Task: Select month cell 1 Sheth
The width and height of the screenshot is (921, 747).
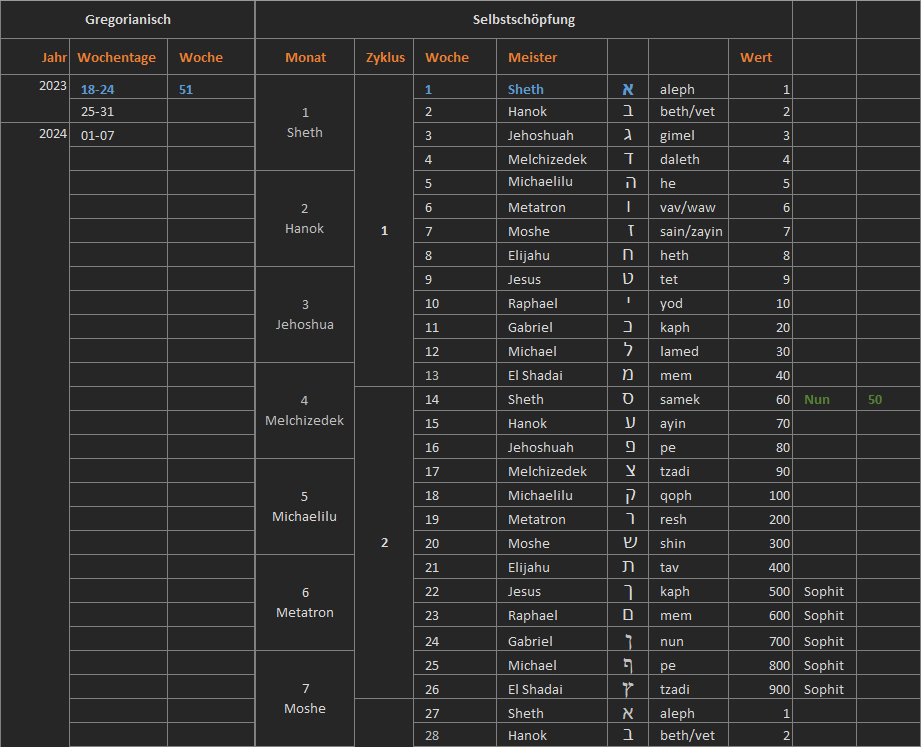Action: (305, 123)
